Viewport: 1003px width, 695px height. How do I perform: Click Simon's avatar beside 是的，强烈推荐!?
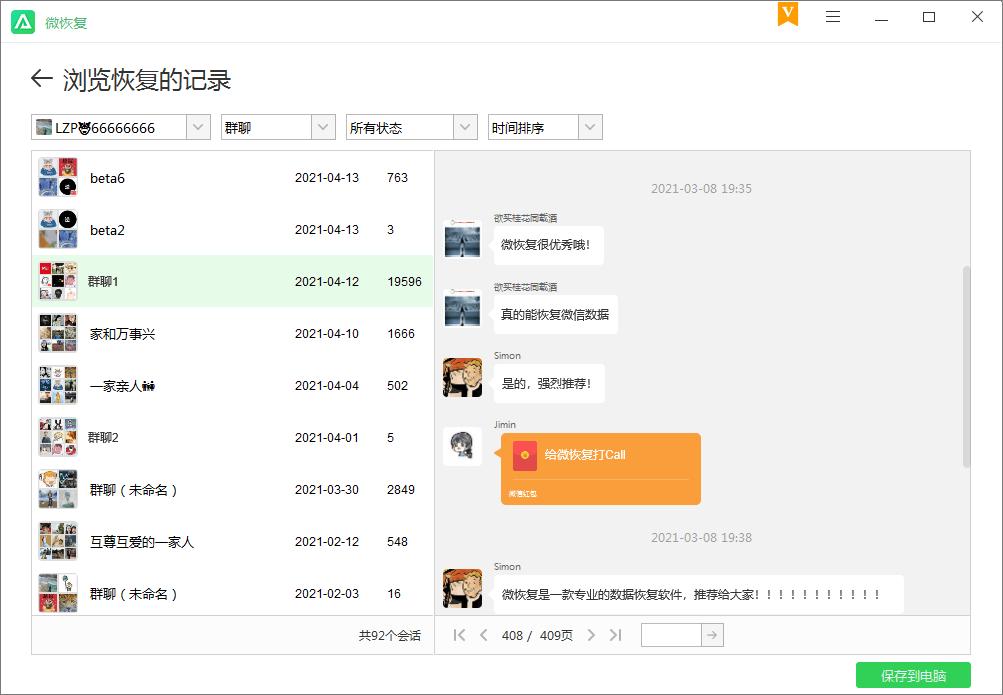(462, 377)
